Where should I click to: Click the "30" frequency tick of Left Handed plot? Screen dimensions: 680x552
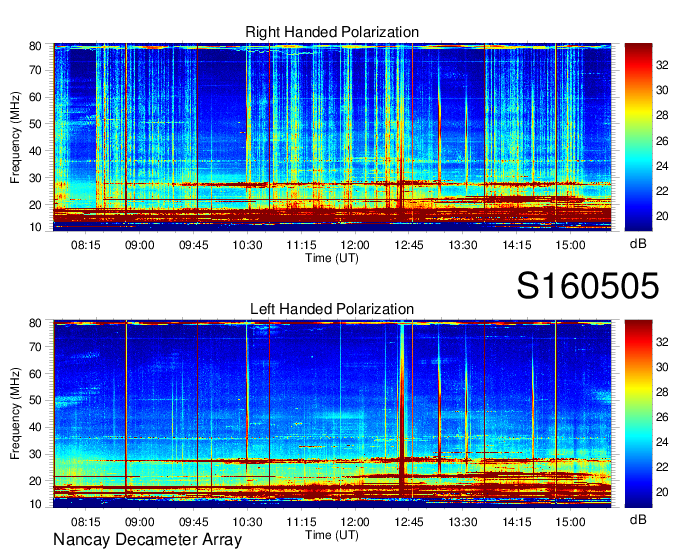(x=35, y=454)
